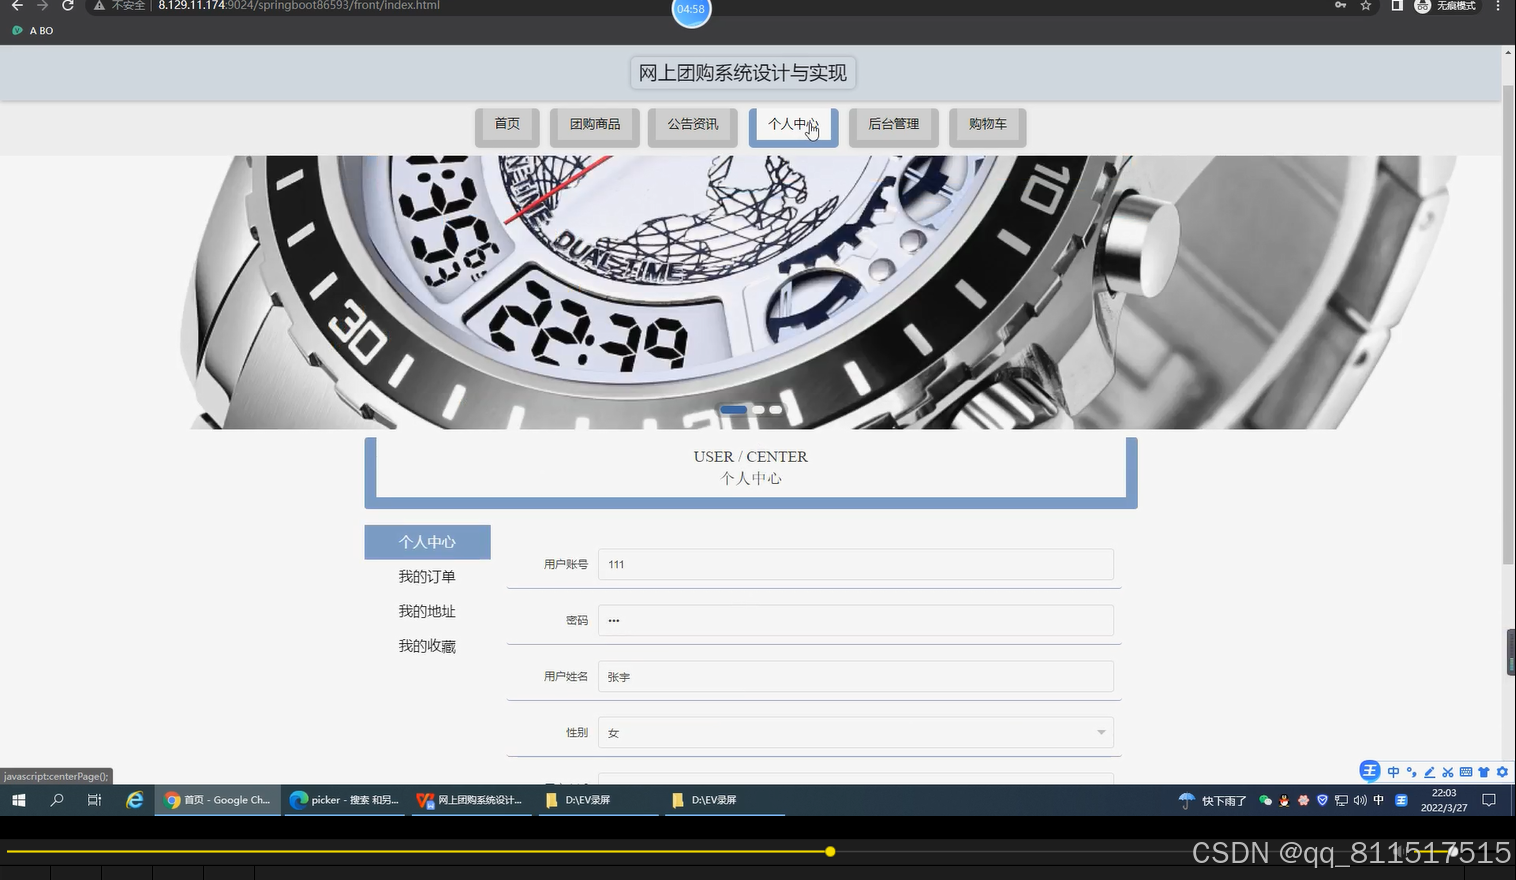
Task: Open 我的订单 in the sidebar
Action: coord(427,577)
